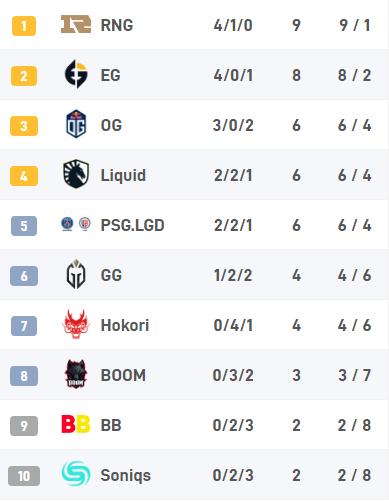This screenshot has height=501, width=389.
Task: Click the Evil Geniuses logo icon
Action: point(76,74)
